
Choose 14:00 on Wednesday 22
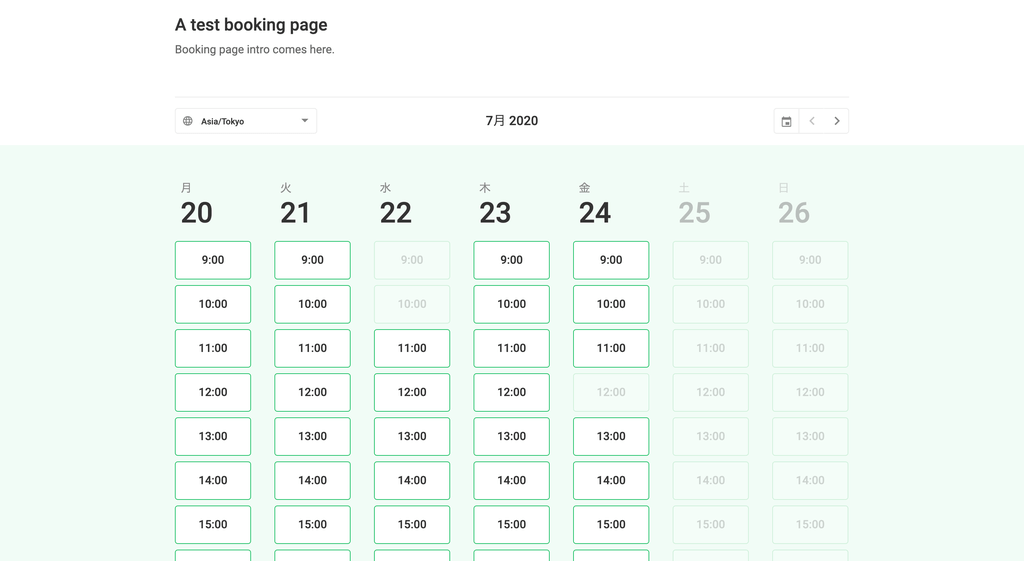coord(412,481)
